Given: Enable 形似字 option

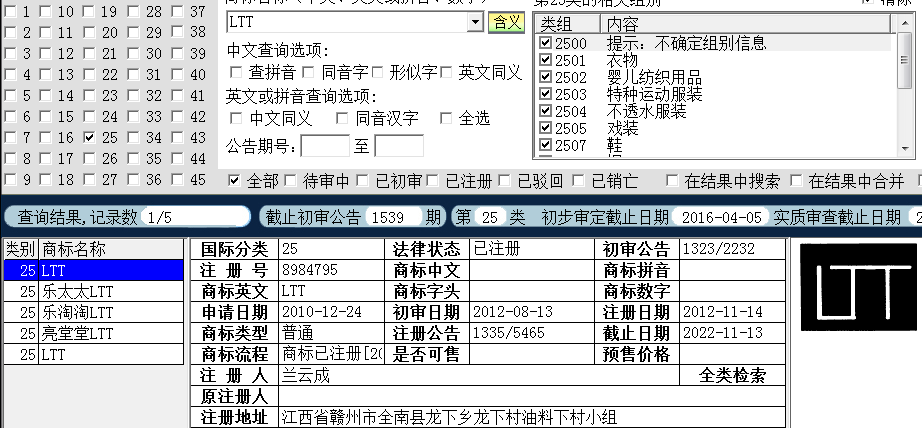Looking at the screenshot, I should pos(377,72).
